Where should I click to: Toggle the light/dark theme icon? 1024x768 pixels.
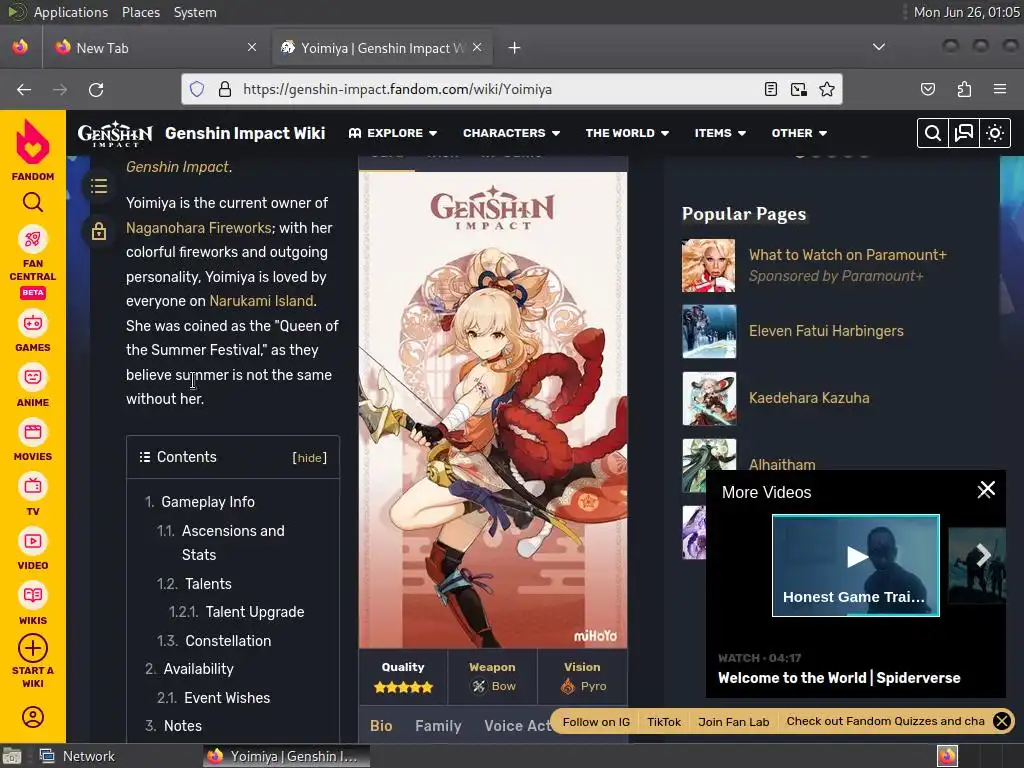(x=995, y=133)
